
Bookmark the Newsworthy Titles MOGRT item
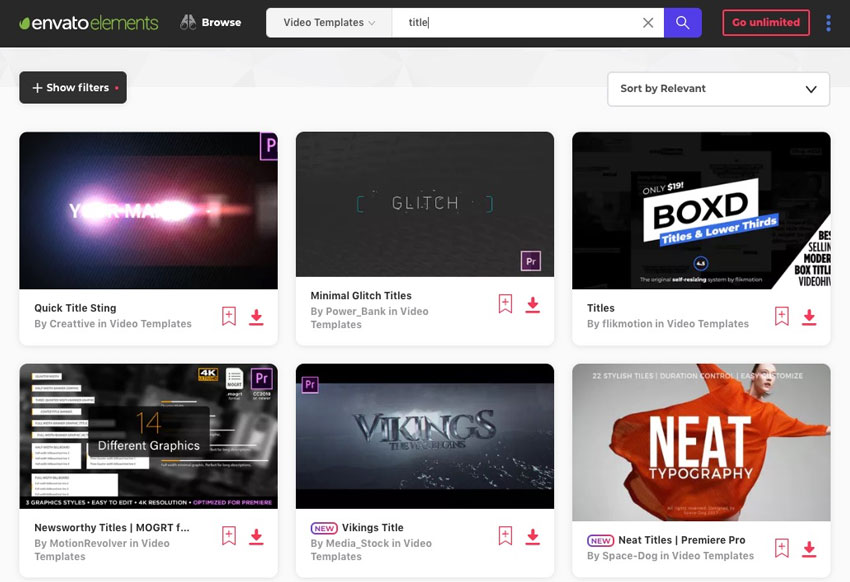pos(229,537)
